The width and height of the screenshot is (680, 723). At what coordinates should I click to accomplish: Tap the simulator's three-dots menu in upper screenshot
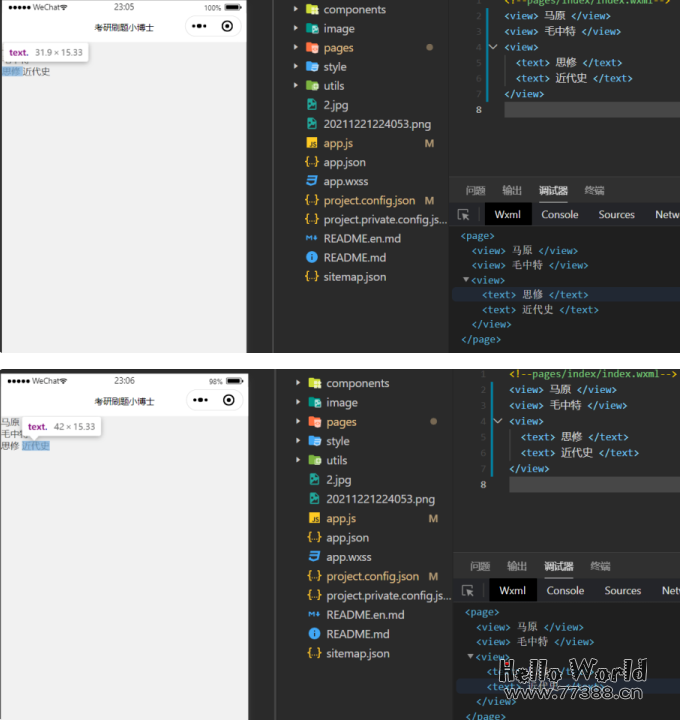pos(200,27)
